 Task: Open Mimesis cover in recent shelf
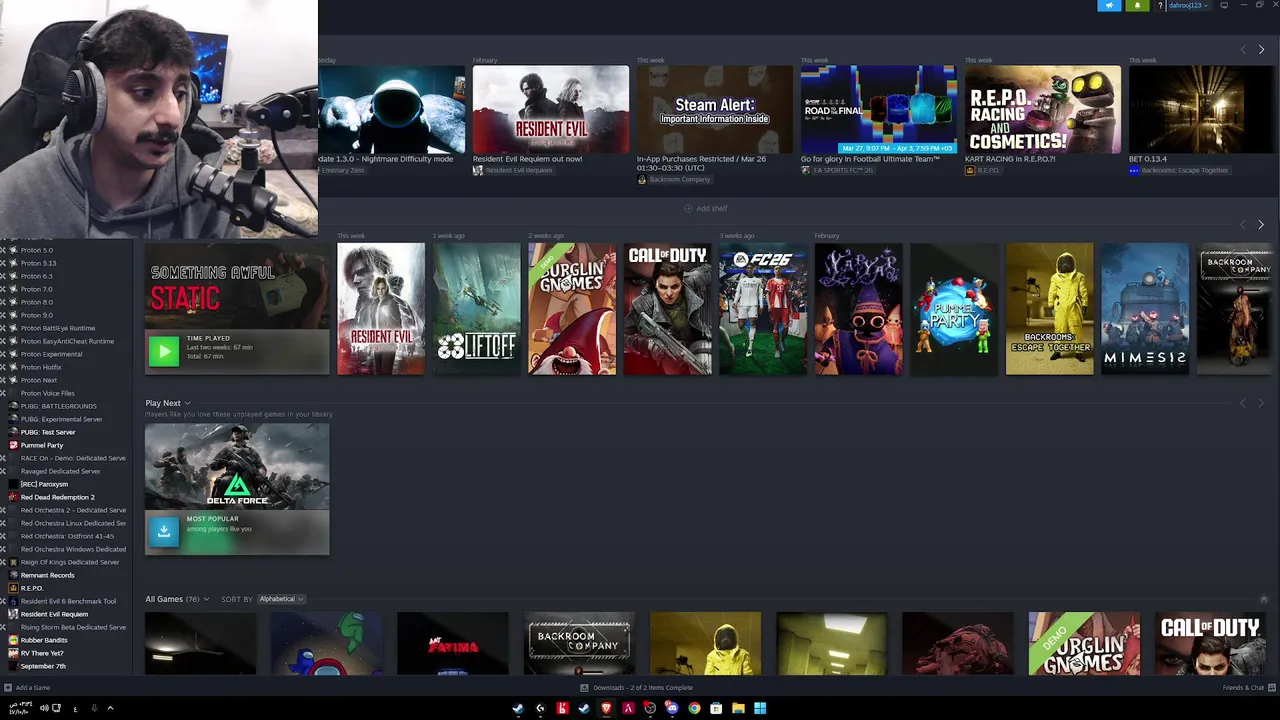pos(1145,309)
